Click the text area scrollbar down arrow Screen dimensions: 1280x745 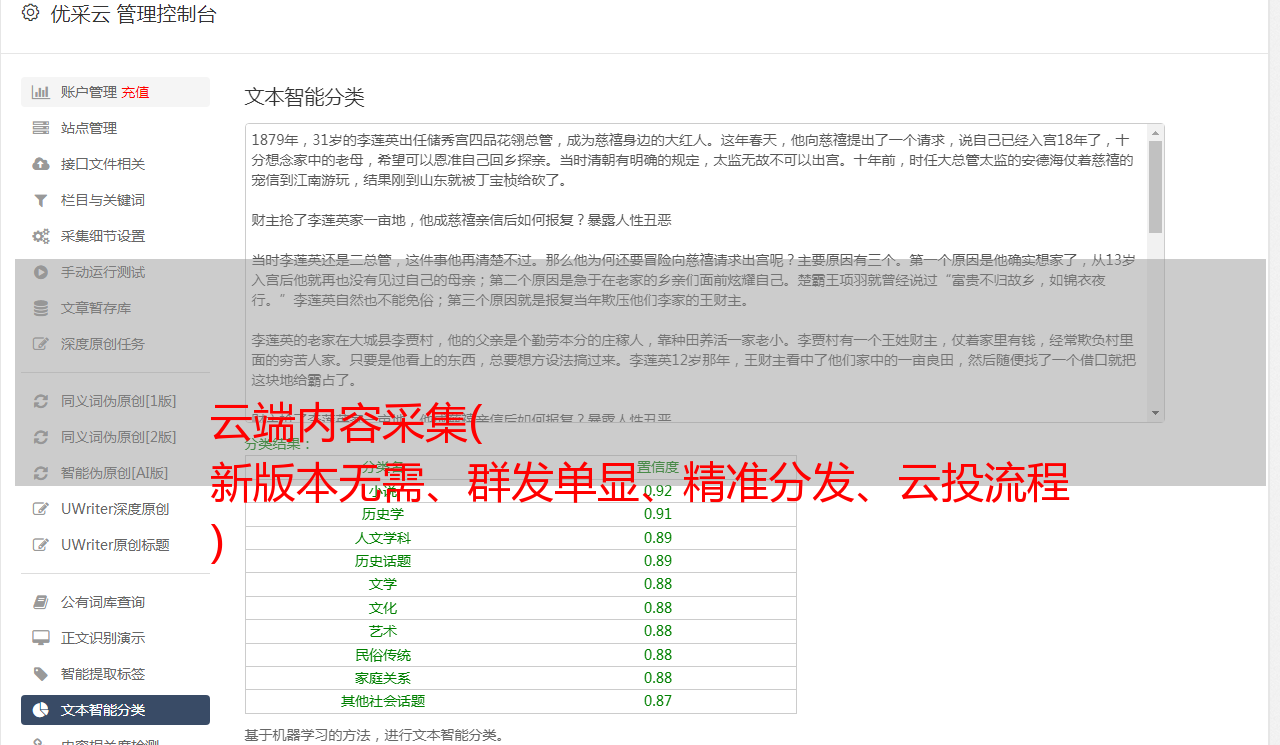pos(1155,412)
